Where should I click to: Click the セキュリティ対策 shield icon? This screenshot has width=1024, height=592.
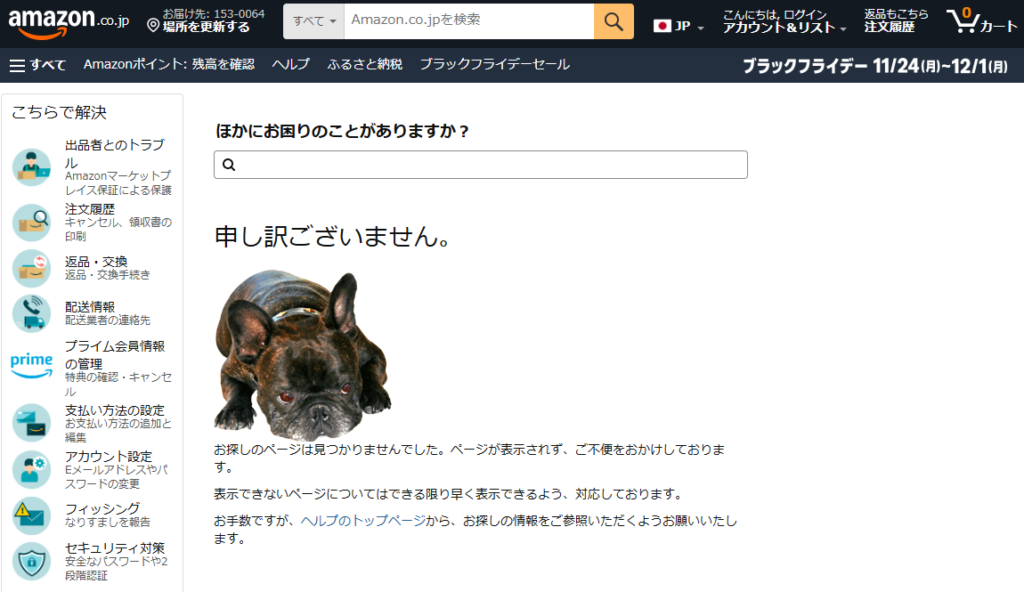pyautogui.click(x=30, y=563)
